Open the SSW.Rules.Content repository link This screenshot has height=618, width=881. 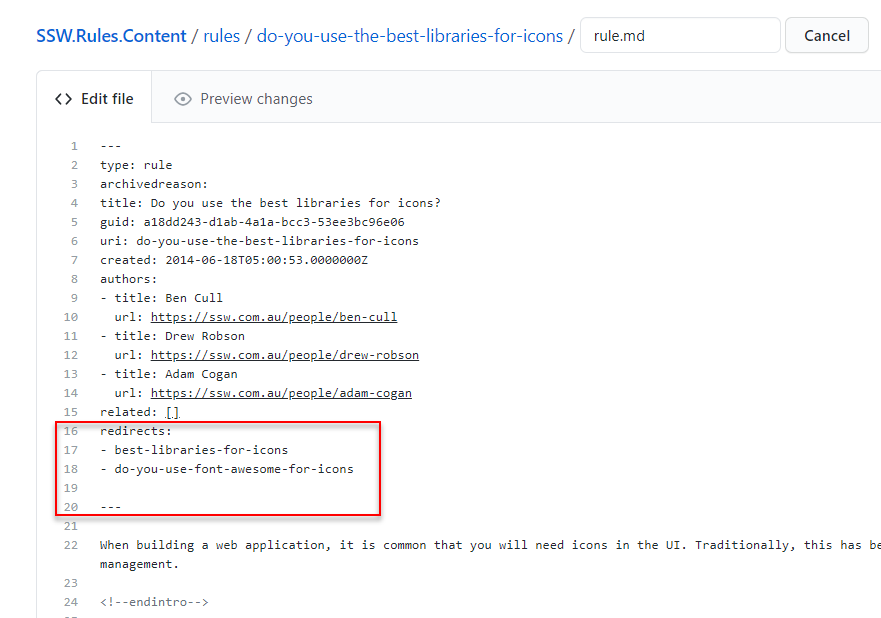[x=111, y=35]
